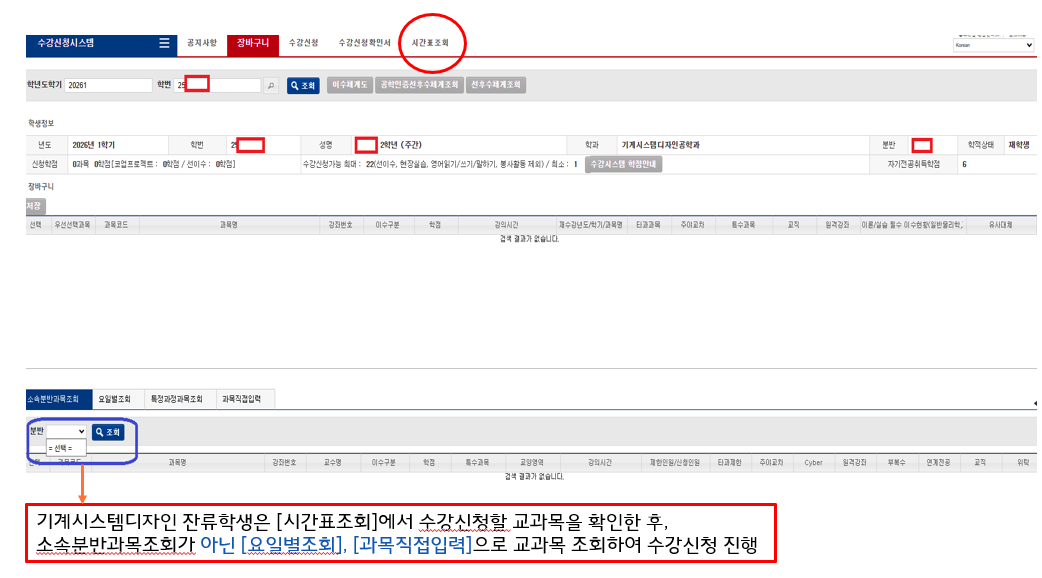Click the 조회 button next to 분반 dropdown
The height and width of the screenshot is (578, 1042).
pos(108,432)
